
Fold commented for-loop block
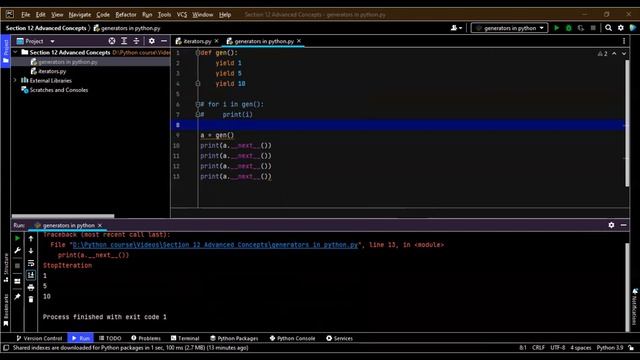click(x=198, y=104)
